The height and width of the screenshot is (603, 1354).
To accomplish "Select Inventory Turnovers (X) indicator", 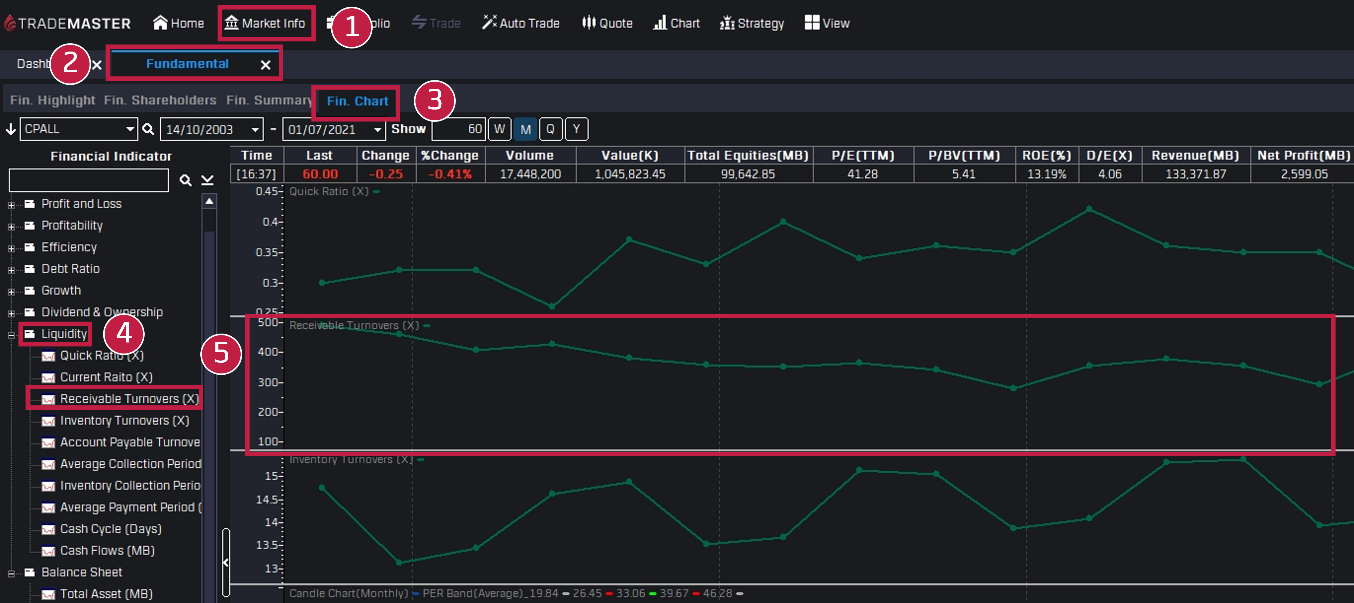I will (x=124, y=421).
